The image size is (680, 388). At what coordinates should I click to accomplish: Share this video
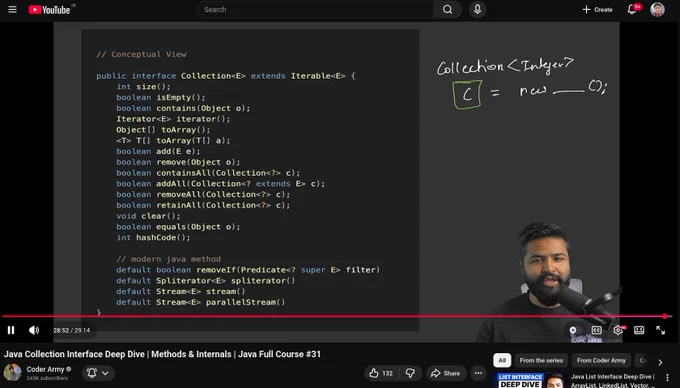tap(446, 373)
